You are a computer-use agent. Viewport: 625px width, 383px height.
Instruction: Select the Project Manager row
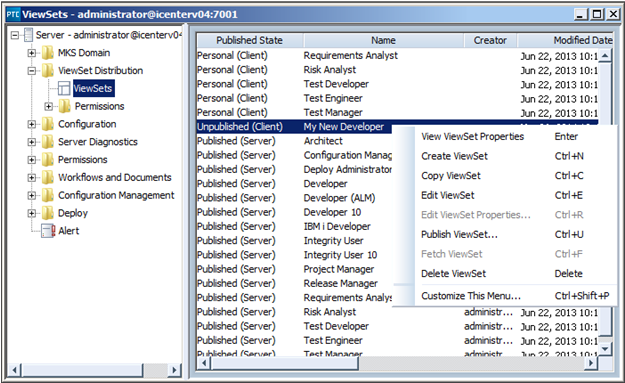click(x=294, y=269)
